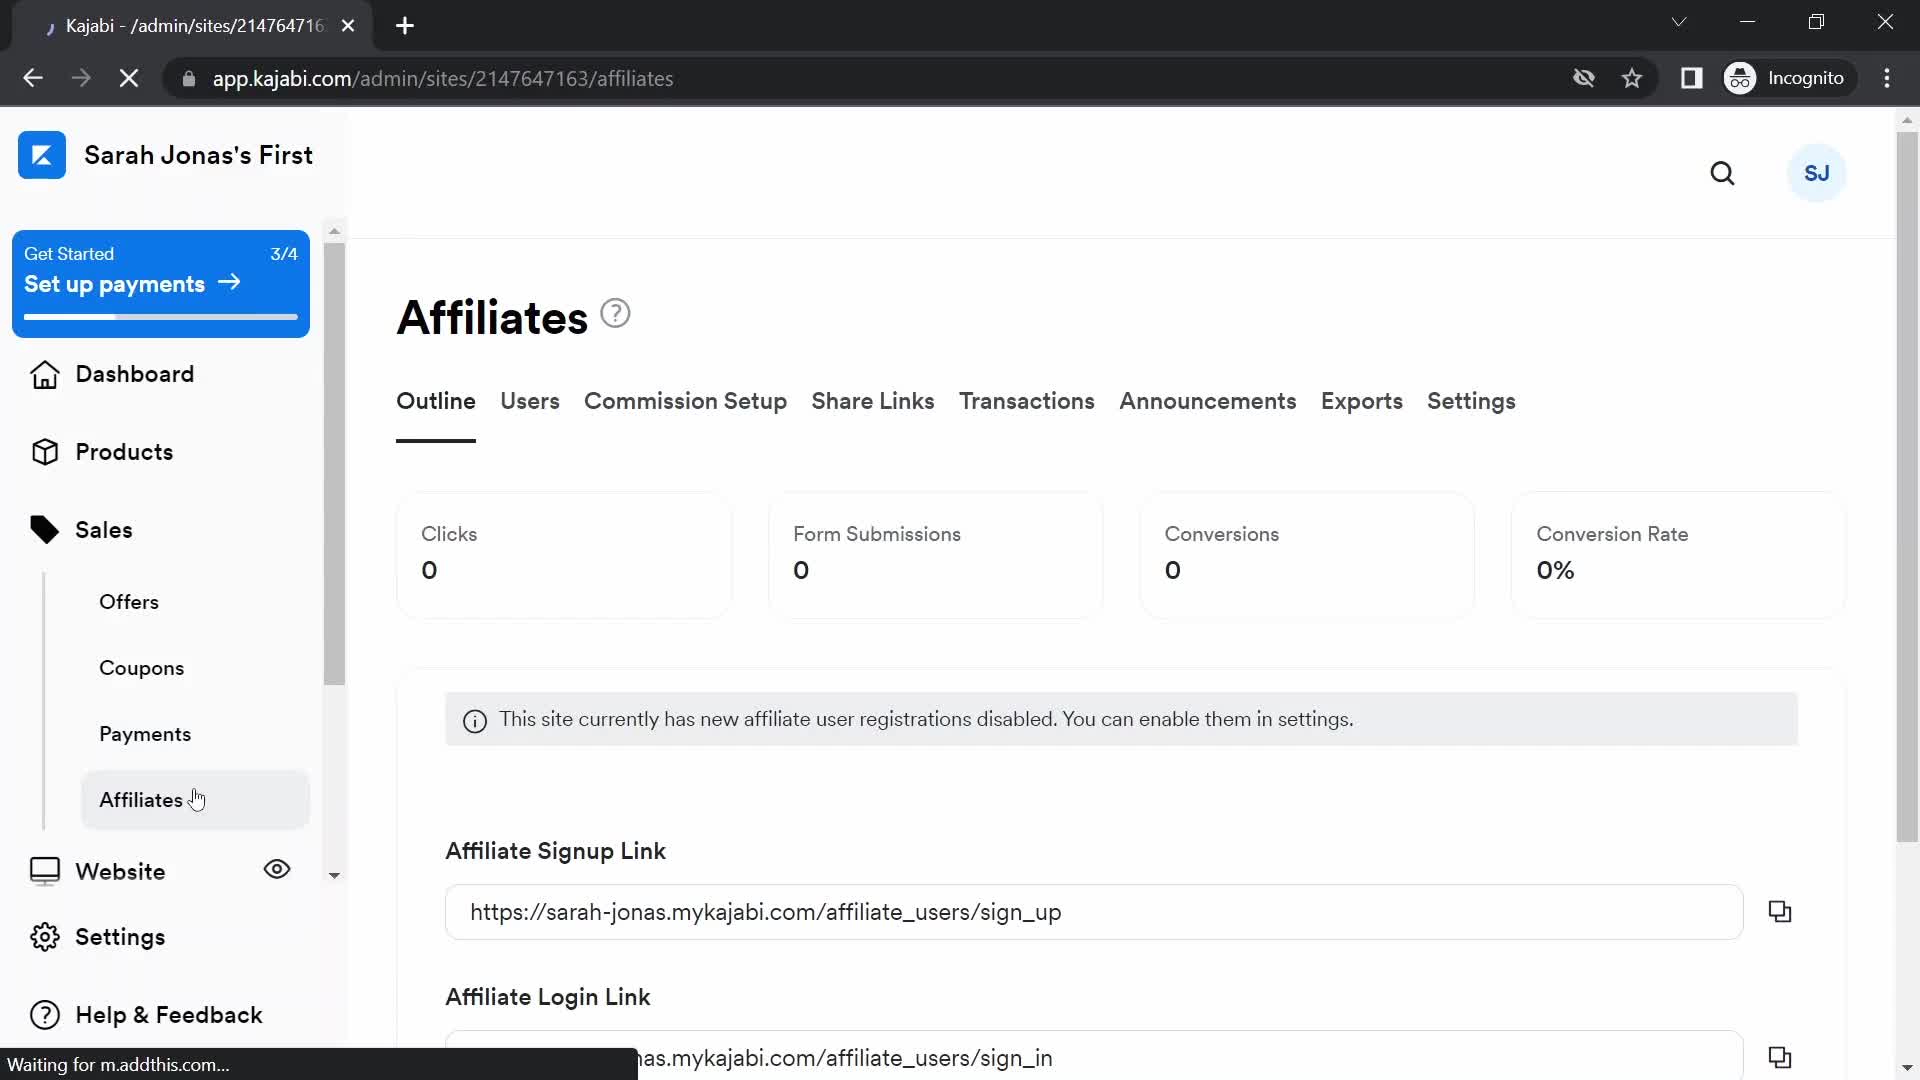Click the Settings gear icon in sidebar
Screen dimensions: 1920x1080
pyautogui.click(x=44, y=937)
